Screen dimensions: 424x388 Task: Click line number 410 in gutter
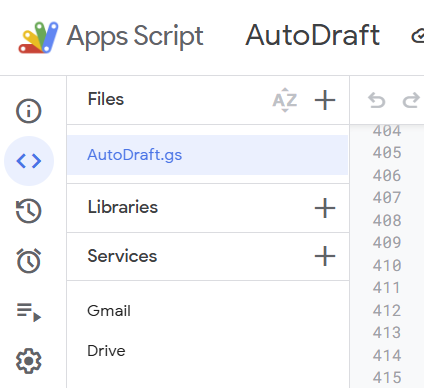pos(387,266)
